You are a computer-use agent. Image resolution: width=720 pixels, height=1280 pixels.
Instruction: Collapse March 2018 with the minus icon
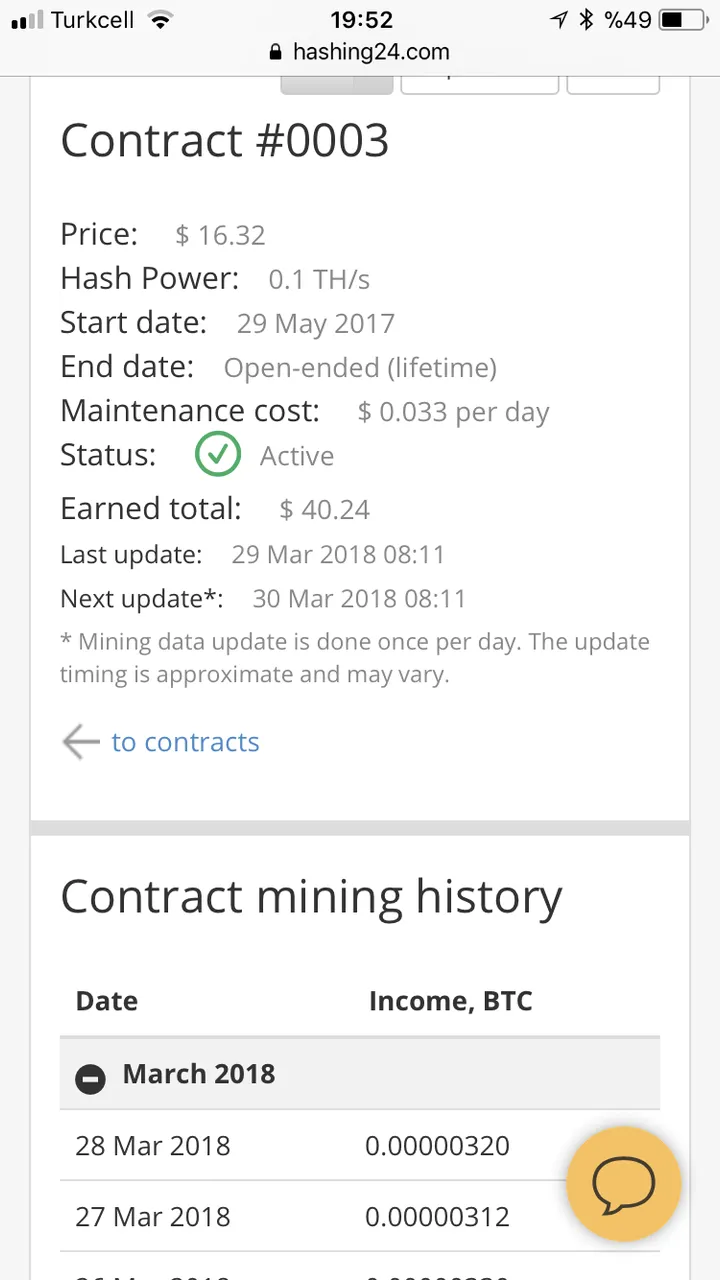(90, 1078)
